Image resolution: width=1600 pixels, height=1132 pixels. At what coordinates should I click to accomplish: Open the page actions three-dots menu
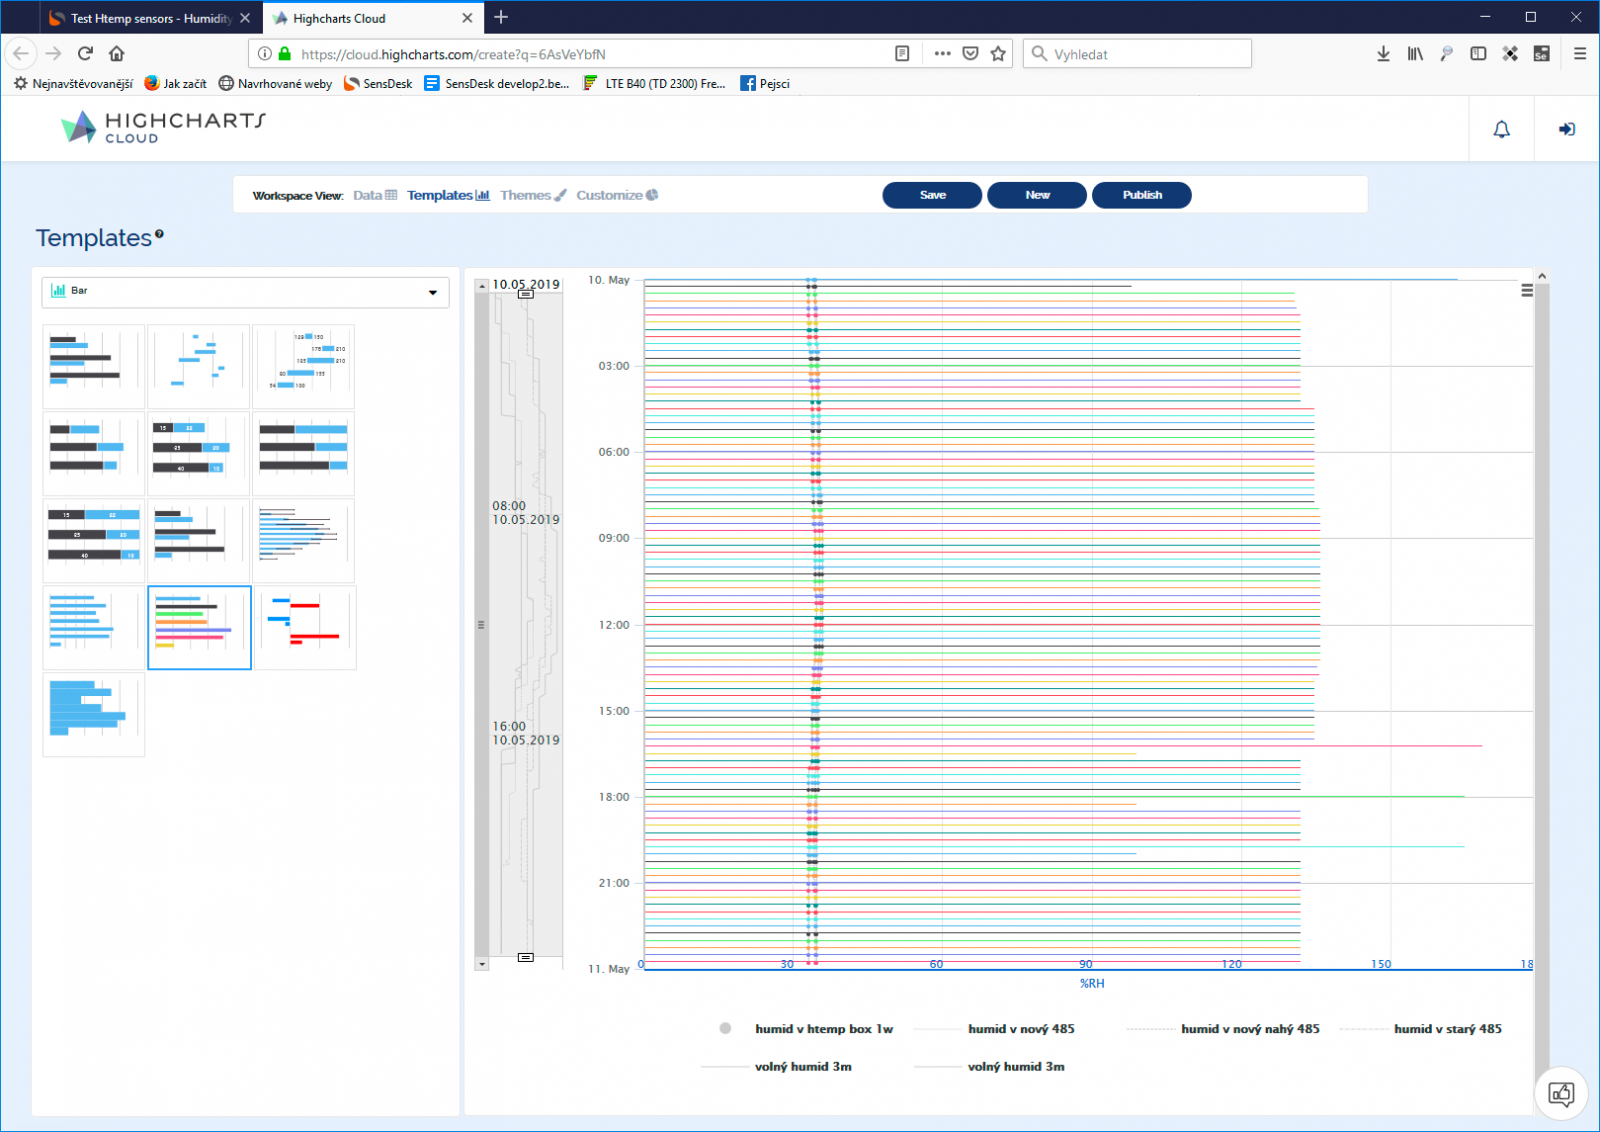point(942,54)
